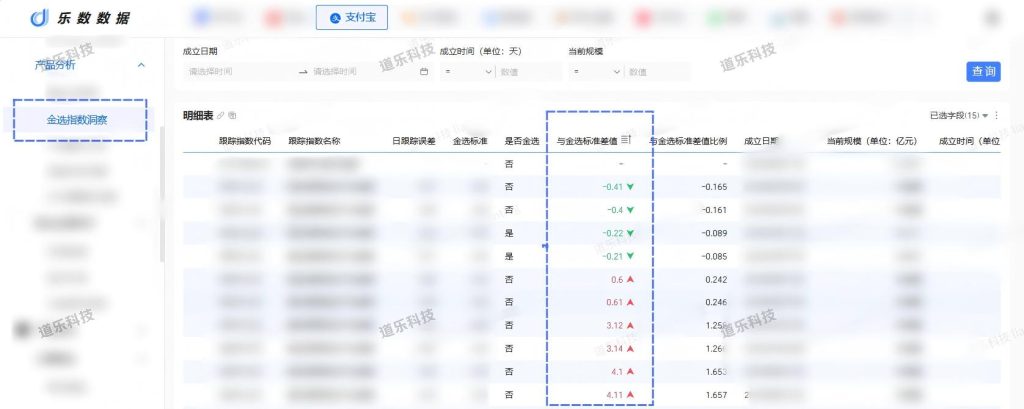
Task: Collapse the 产品分析 menu section
Action: click(140, 65)
